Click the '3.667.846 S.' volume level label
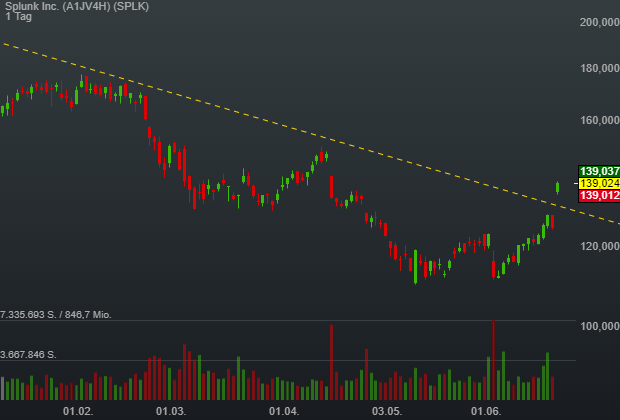This screenshot has width=620, height=420. point(28,355)
